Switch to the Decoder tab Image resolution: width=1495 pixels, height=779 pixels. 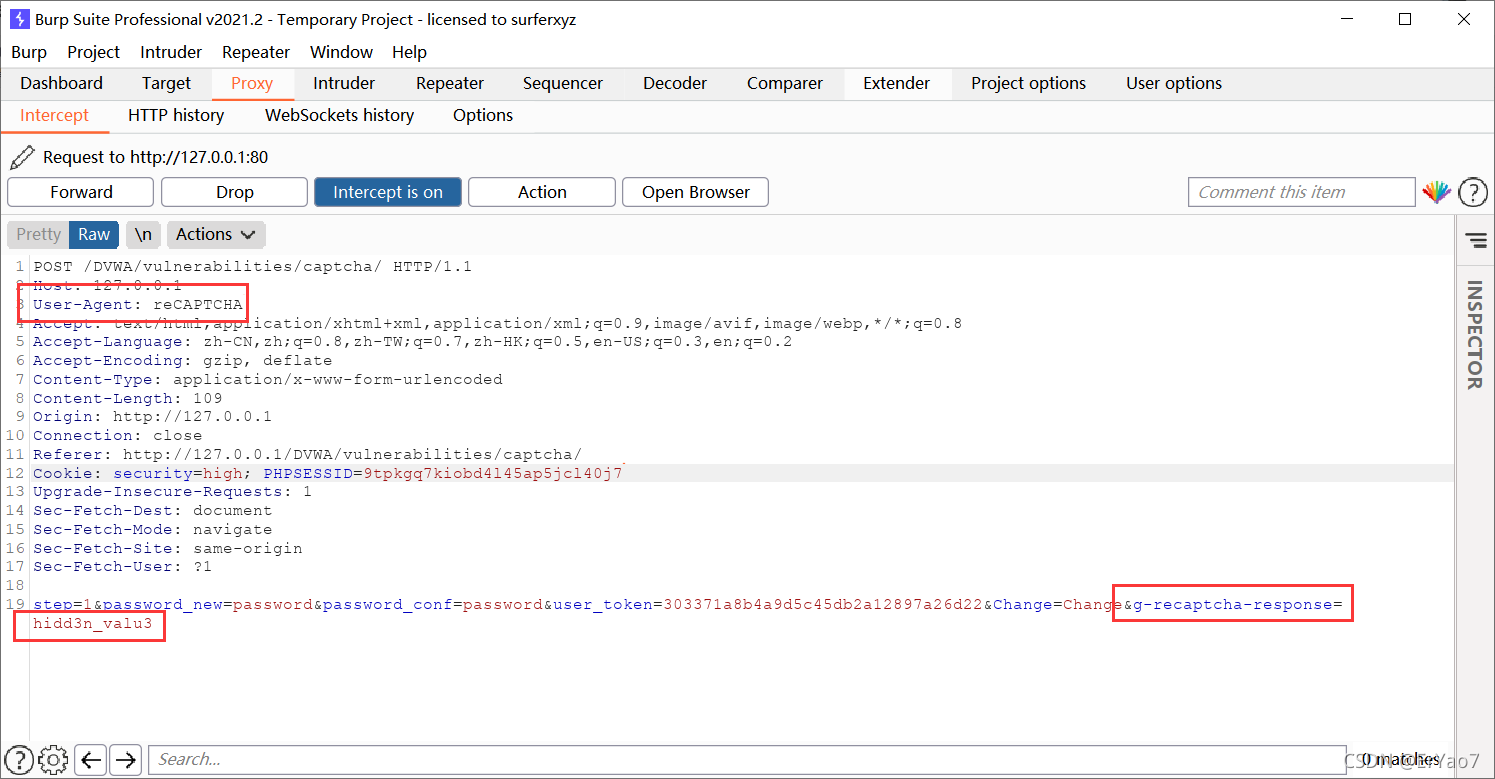(675, 83)
